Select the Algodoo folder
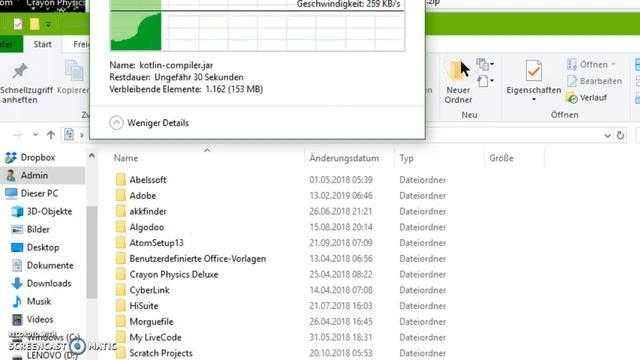Image resolution: width=640 pixels, height=360 pixels. tap(147, 227)
